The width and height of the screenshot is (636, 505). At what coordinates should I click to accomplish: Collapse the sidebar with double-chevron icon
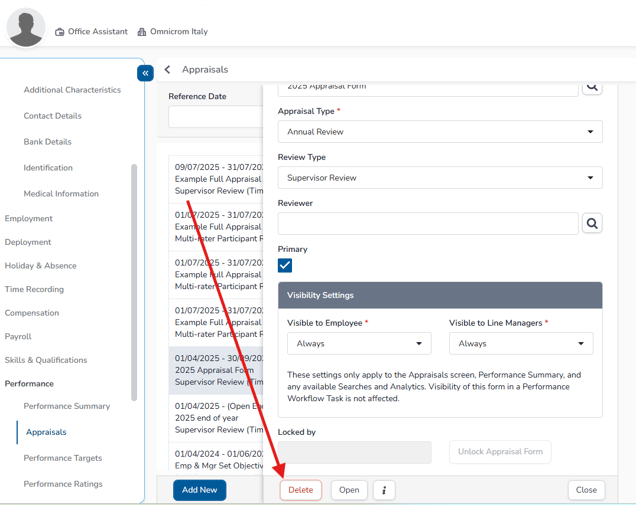pos(145,73)
